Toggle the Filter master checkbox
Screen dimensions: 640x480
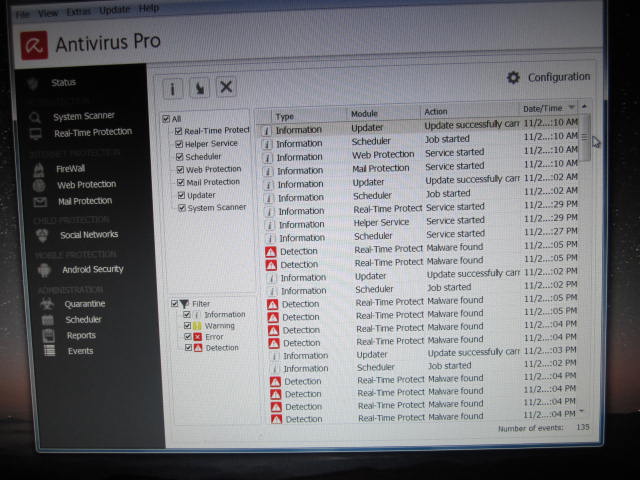click(175, 304)
